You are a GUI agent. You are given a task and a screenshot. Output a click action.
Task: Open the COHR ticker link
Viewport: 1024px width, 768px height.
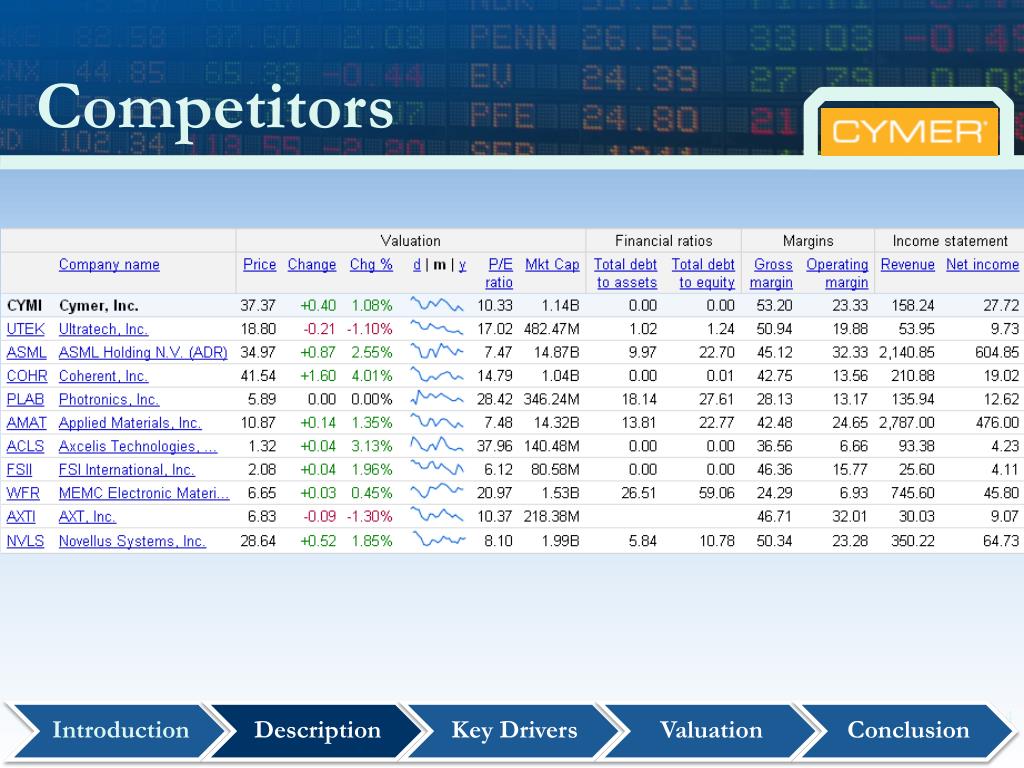click(x=27, y=376)
